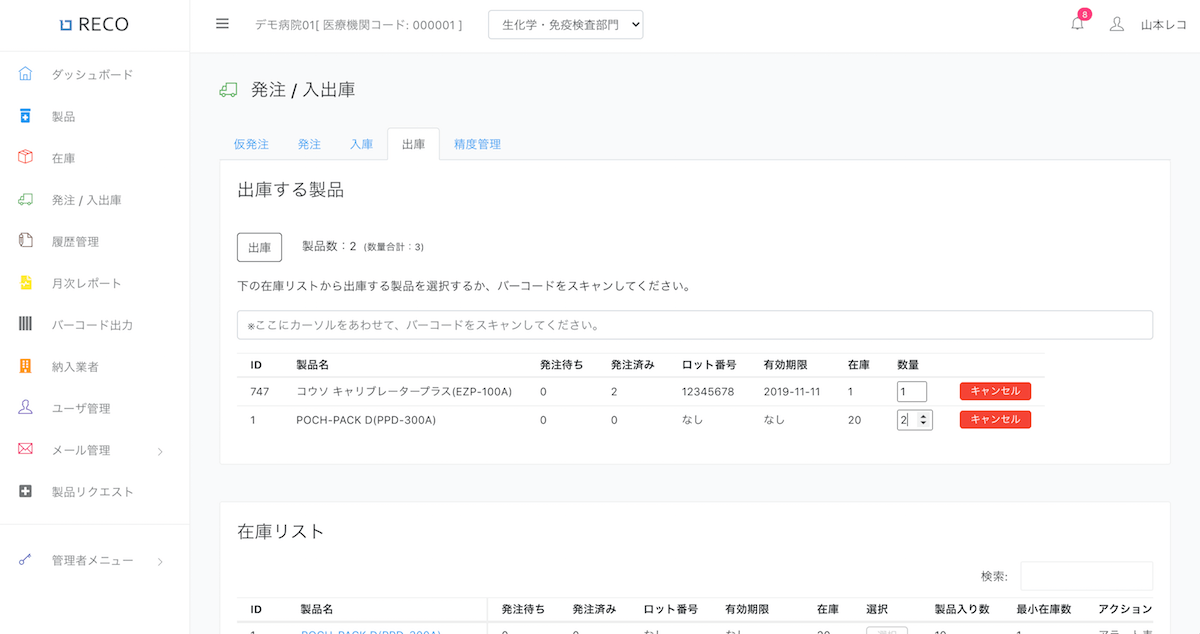The width and height of the screenshot is (1200, 634).
Task: Click the user profile icon
Action: pos(1117,24)
